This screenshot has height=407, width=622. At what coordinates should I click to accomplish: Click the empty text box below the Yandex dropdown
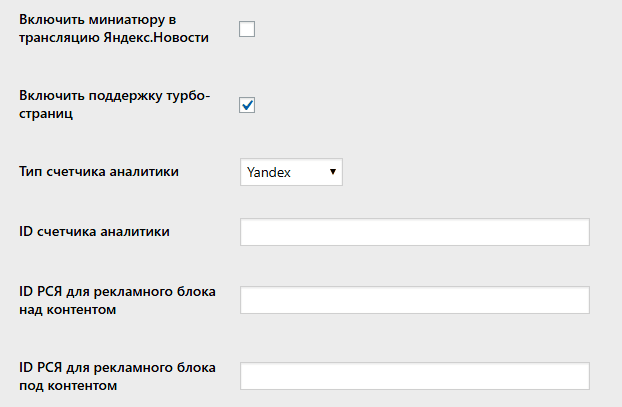coord(414,232)
